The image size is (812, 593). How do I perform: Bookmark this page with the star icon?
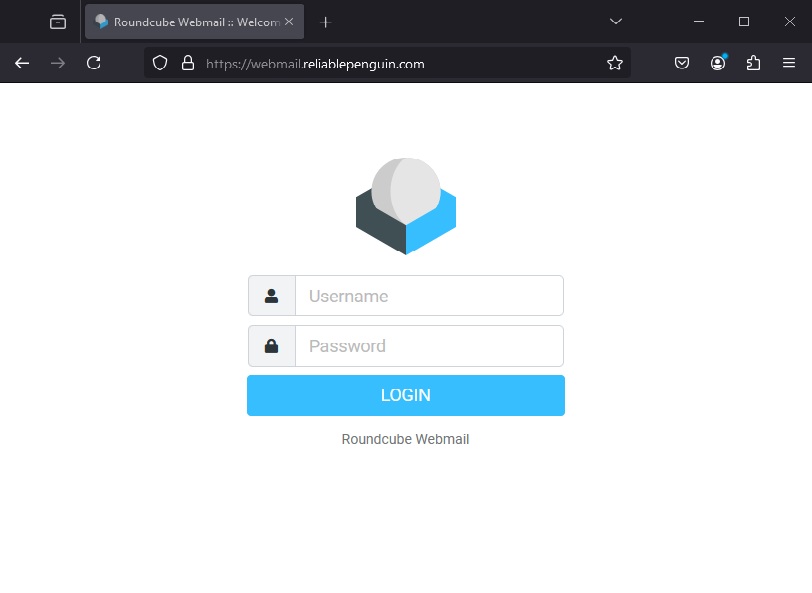pyautogui.click(x=615, y=63)
